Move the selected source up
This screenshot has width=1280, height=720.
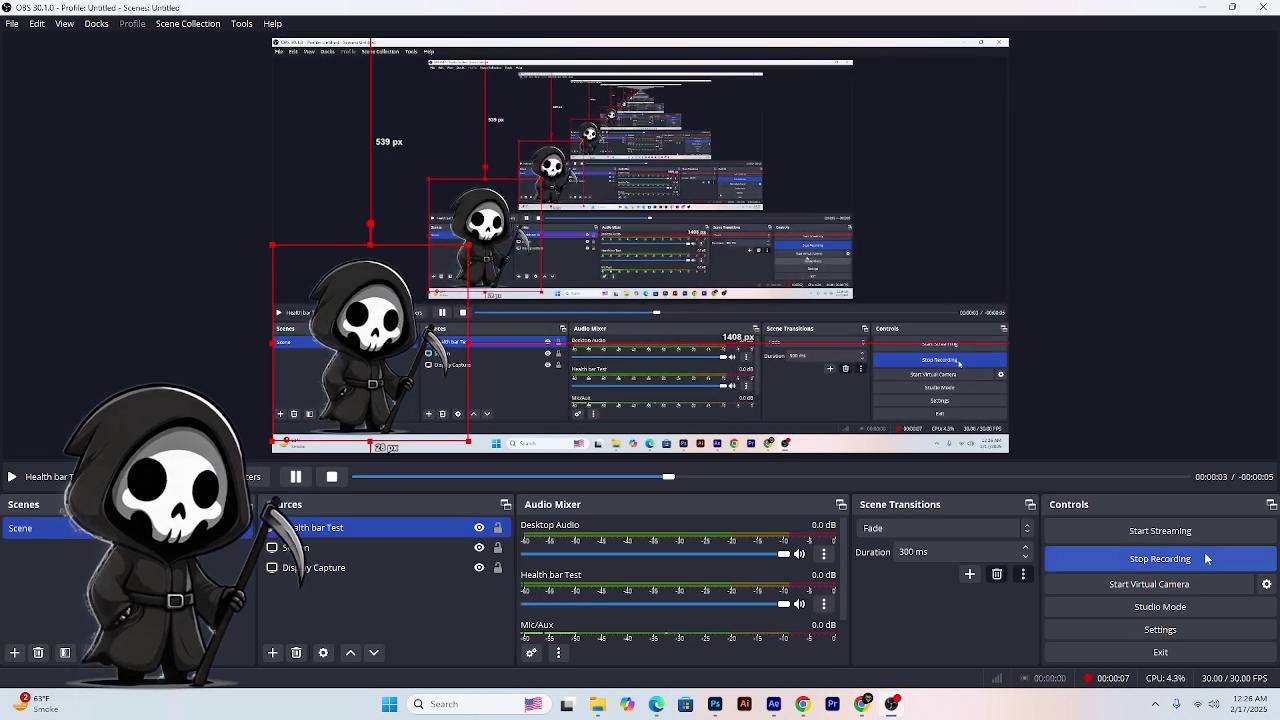coord(350,652)
